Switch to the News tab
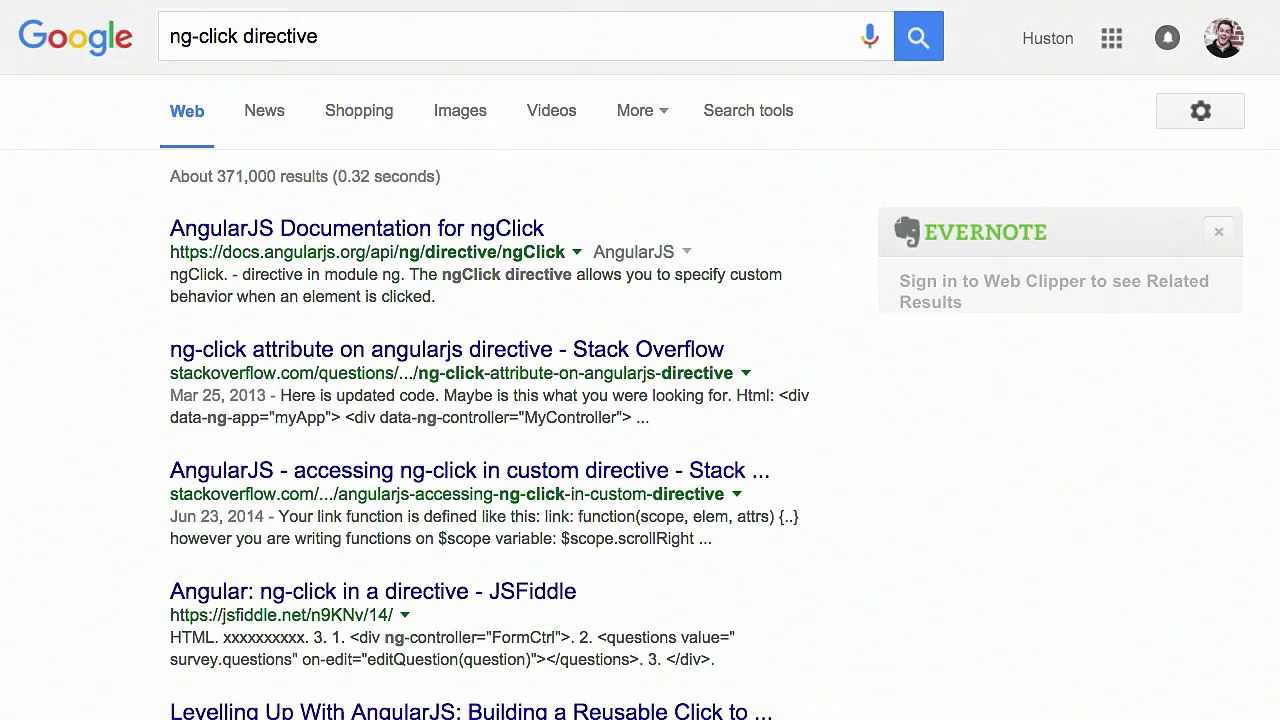The image size is (1280, 720). [x=264, y=111]
